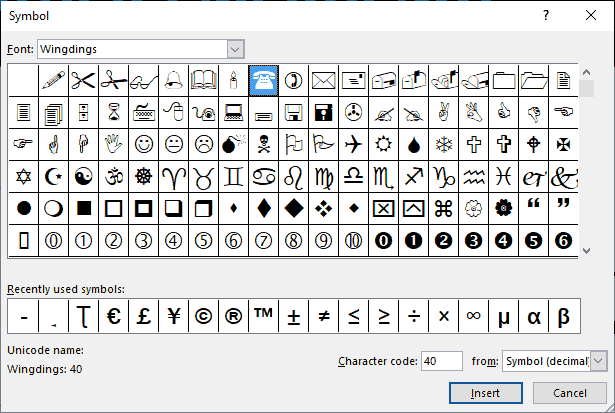Choose the frowning face symbol
Screen dimensions: 615x413
(204, 144)
